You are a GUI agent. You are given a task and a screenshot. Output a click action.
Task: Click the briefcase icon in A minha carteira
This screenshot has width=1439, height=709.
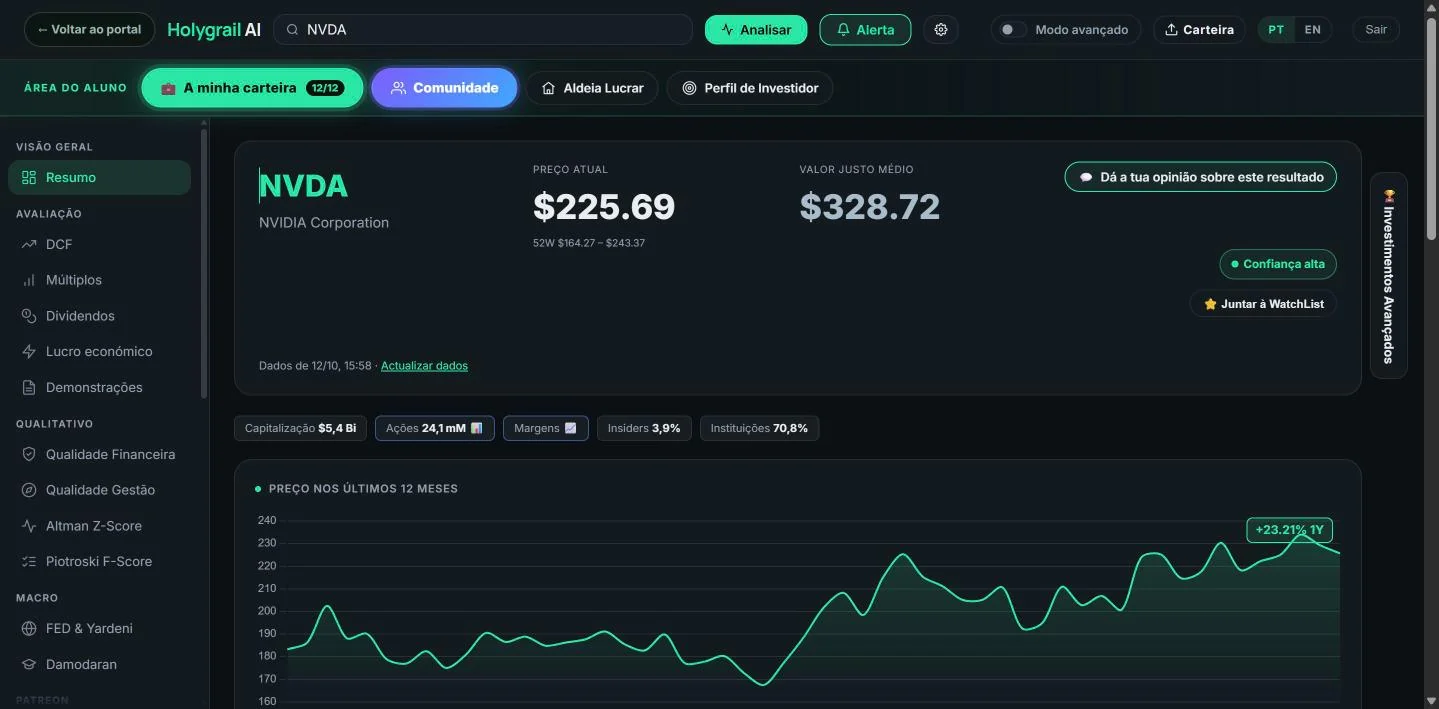tap(168, 88)
